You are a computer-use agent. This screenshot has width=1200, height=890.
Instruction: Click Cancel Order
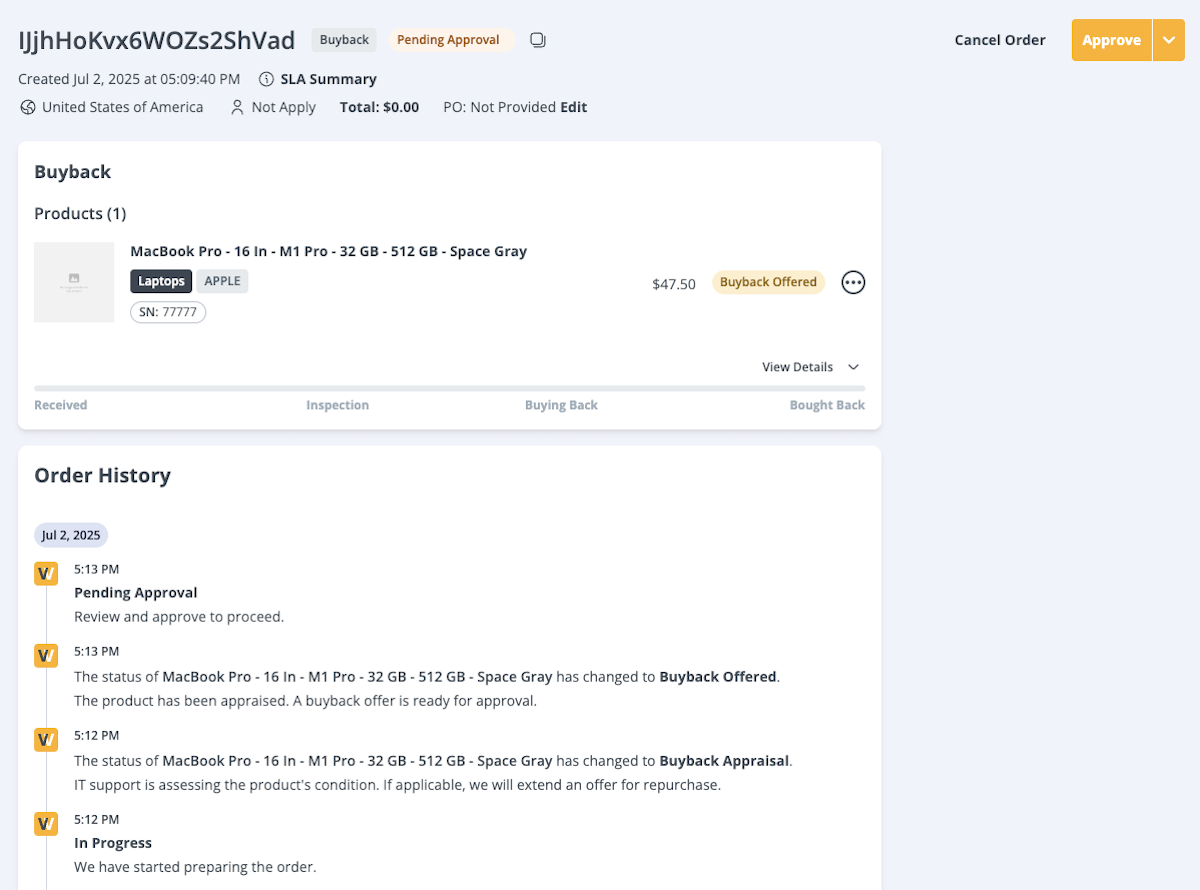1000,40
